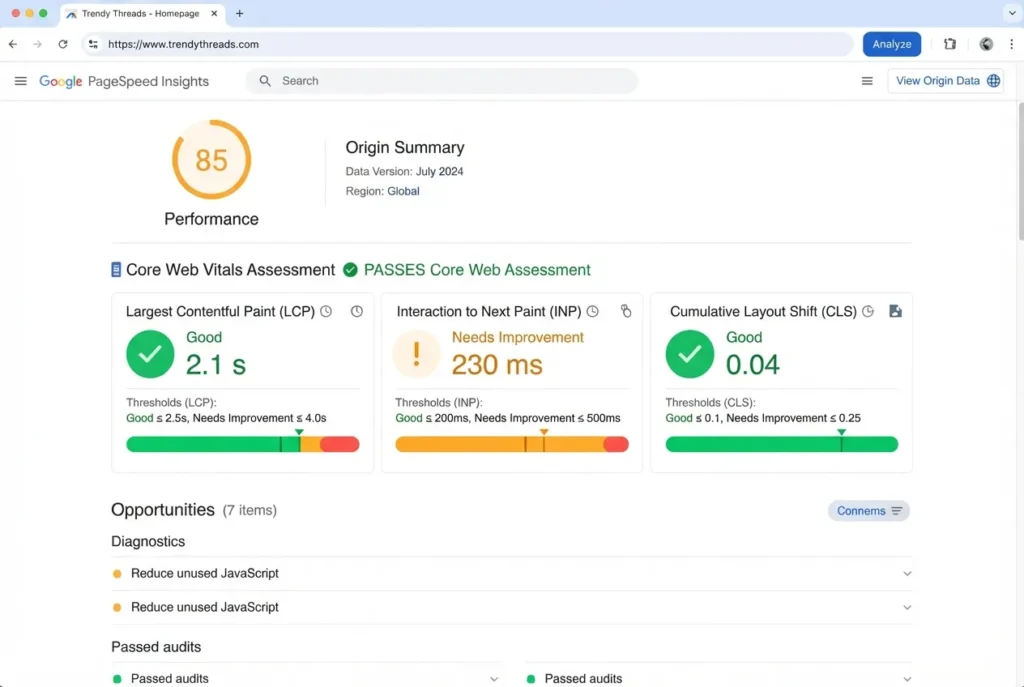Click the Thresholds (CLS) line
This screenshot has width=1024, height=687.
(x=710, y=403)
